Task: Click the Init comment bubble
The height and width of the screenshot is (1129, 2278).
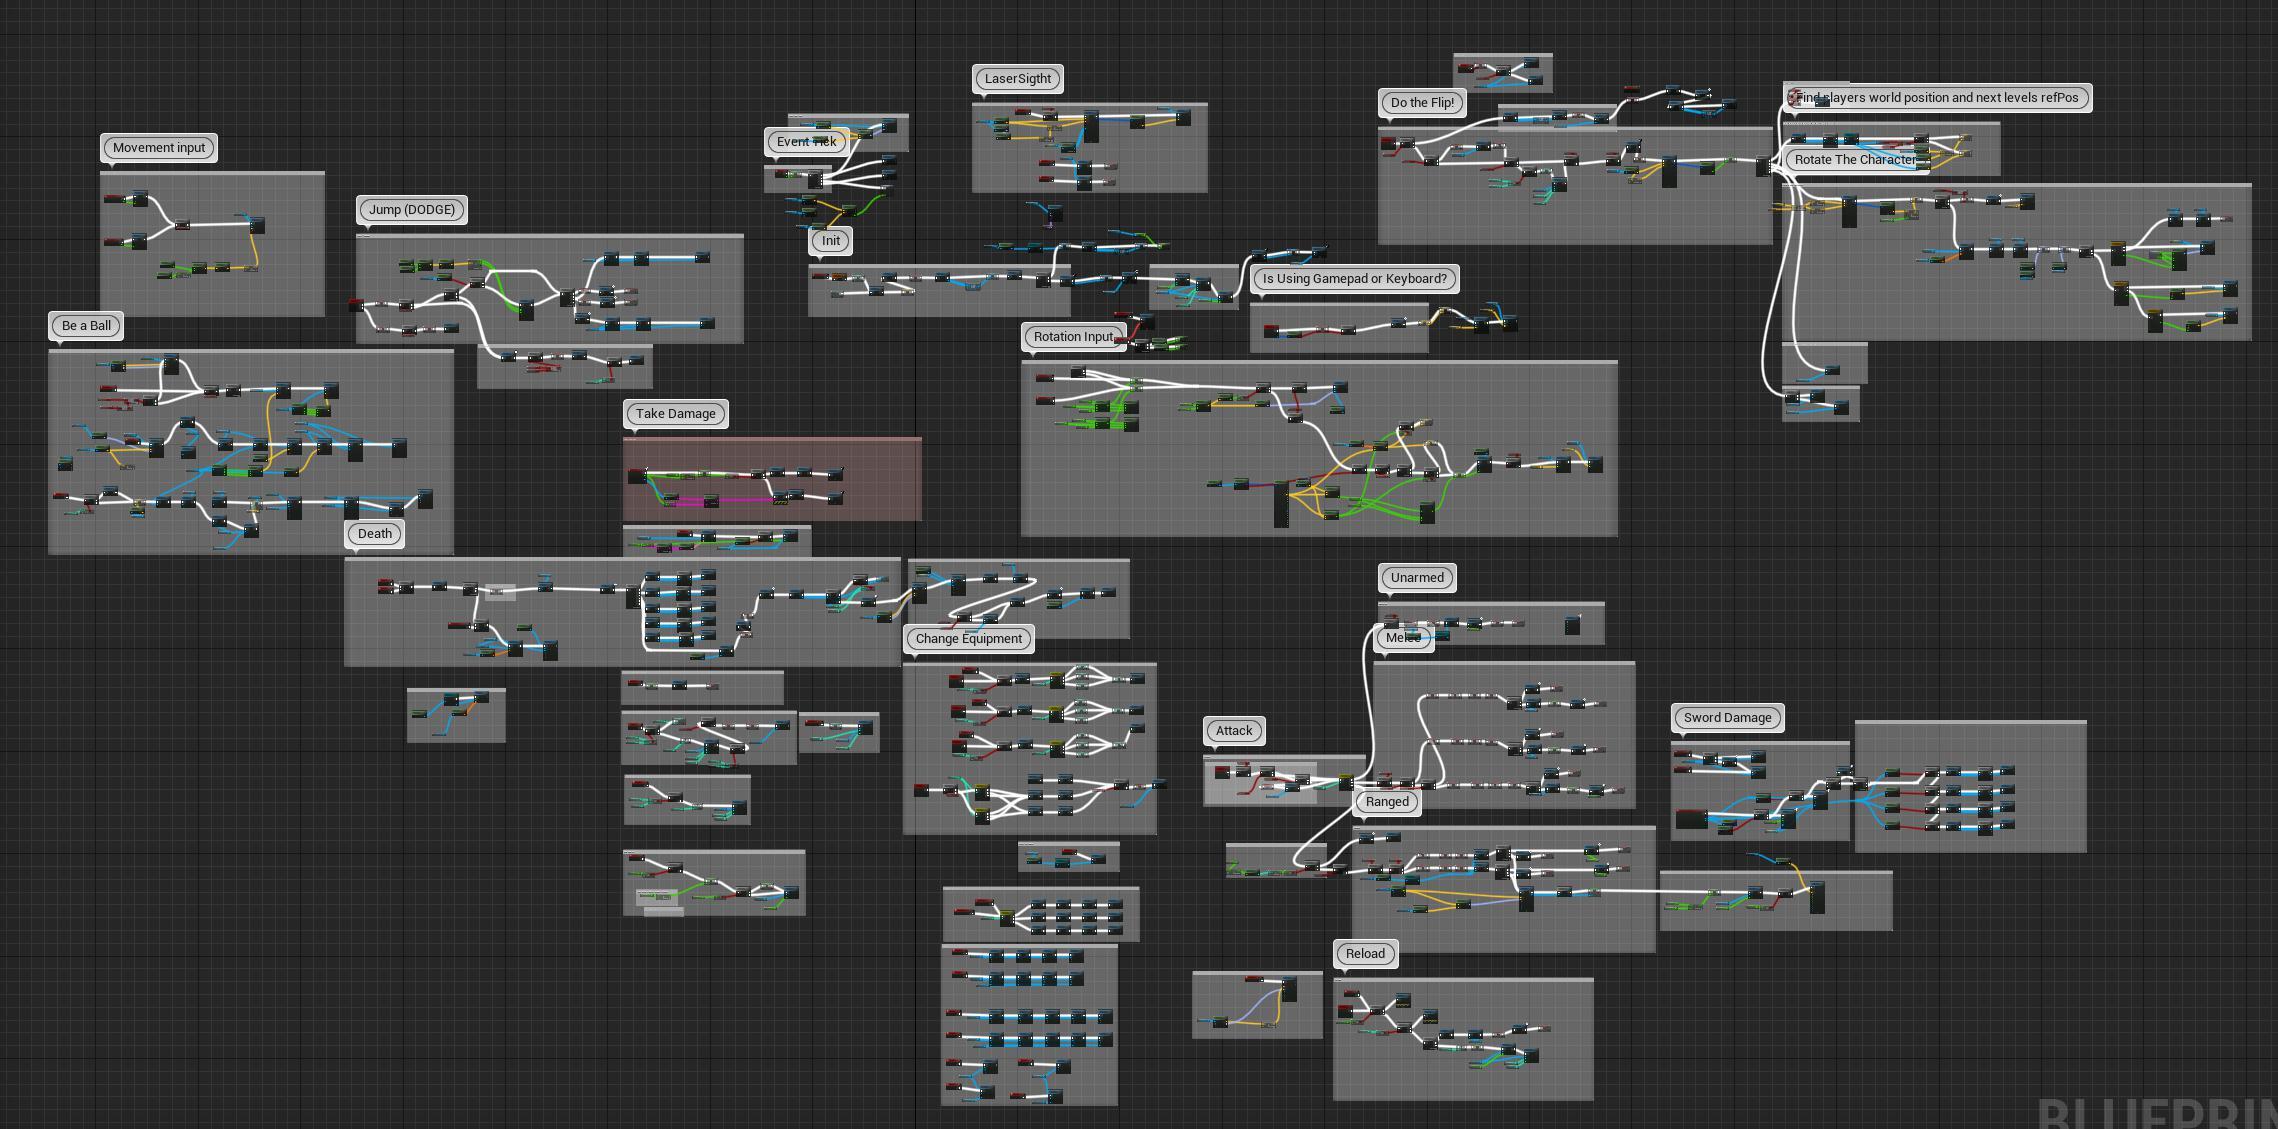Action: [x=831, y=241]
